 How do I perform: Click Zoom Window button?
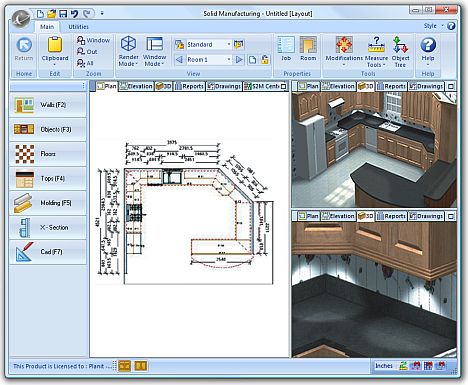click(94, 40)
